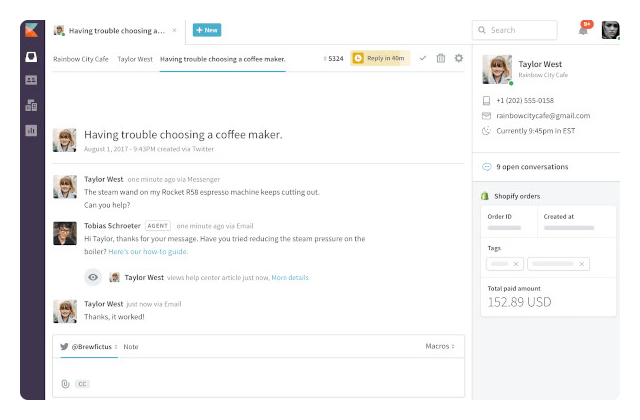Click Tobias Schroeter's avatar in the thread
The width and height of the screenshot is (640, 420).
point(65,233)
